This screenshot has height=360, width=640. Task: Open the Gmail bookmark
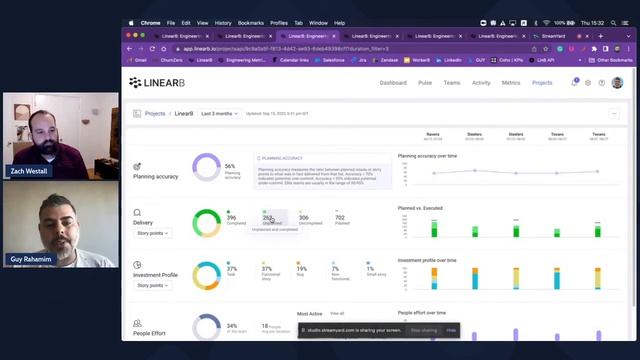[x=138, y=60]
